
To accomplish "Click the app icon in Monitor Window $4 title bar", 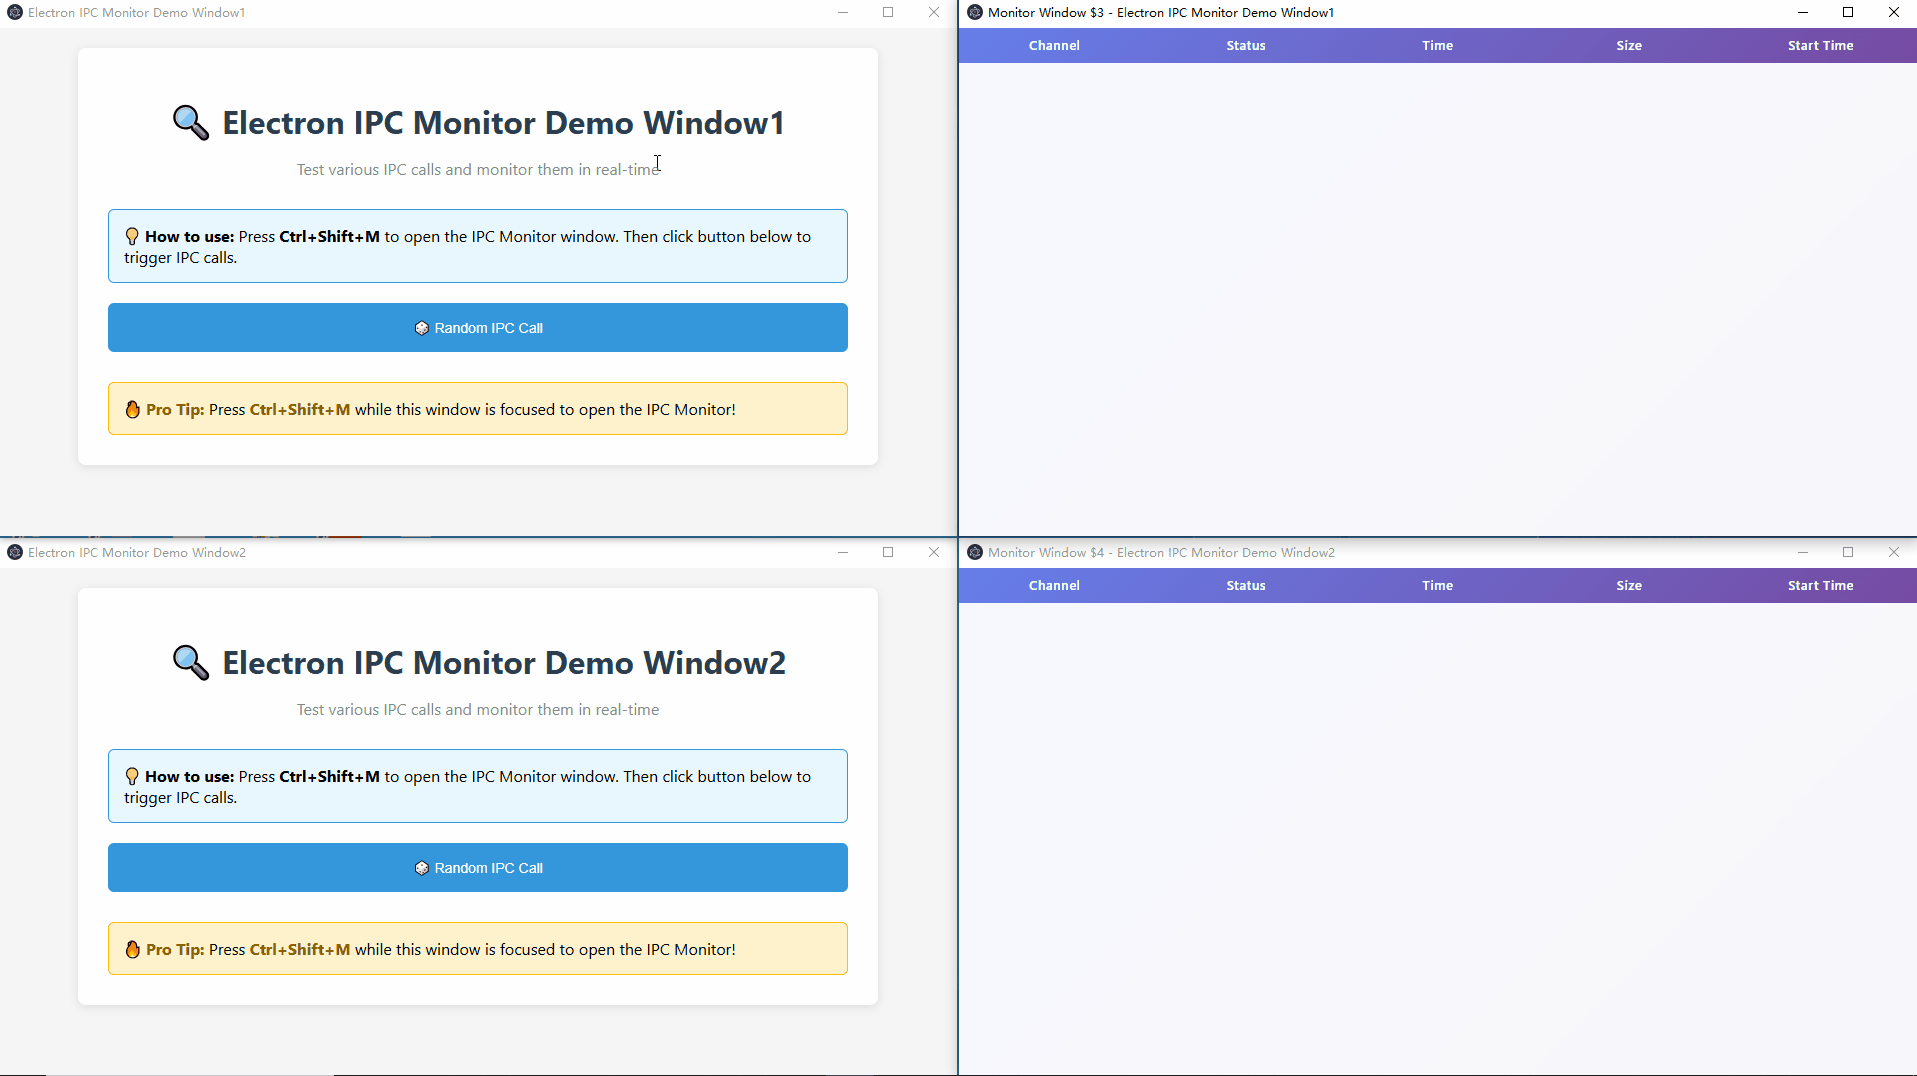I will (x=975, y=553).
